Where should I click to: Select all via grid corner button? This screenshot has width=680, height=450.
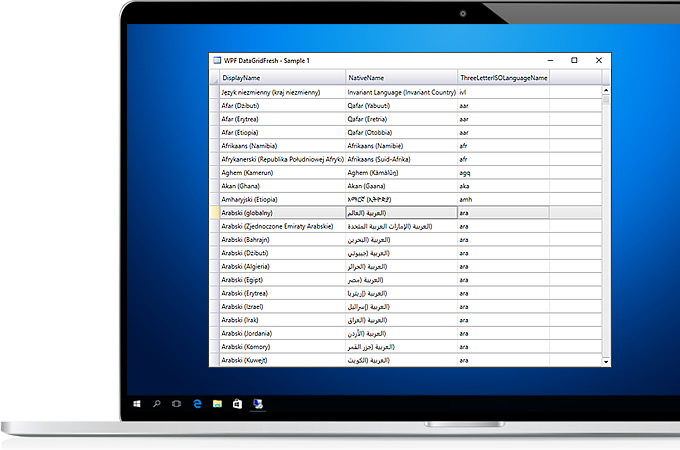tap(214, 78)
